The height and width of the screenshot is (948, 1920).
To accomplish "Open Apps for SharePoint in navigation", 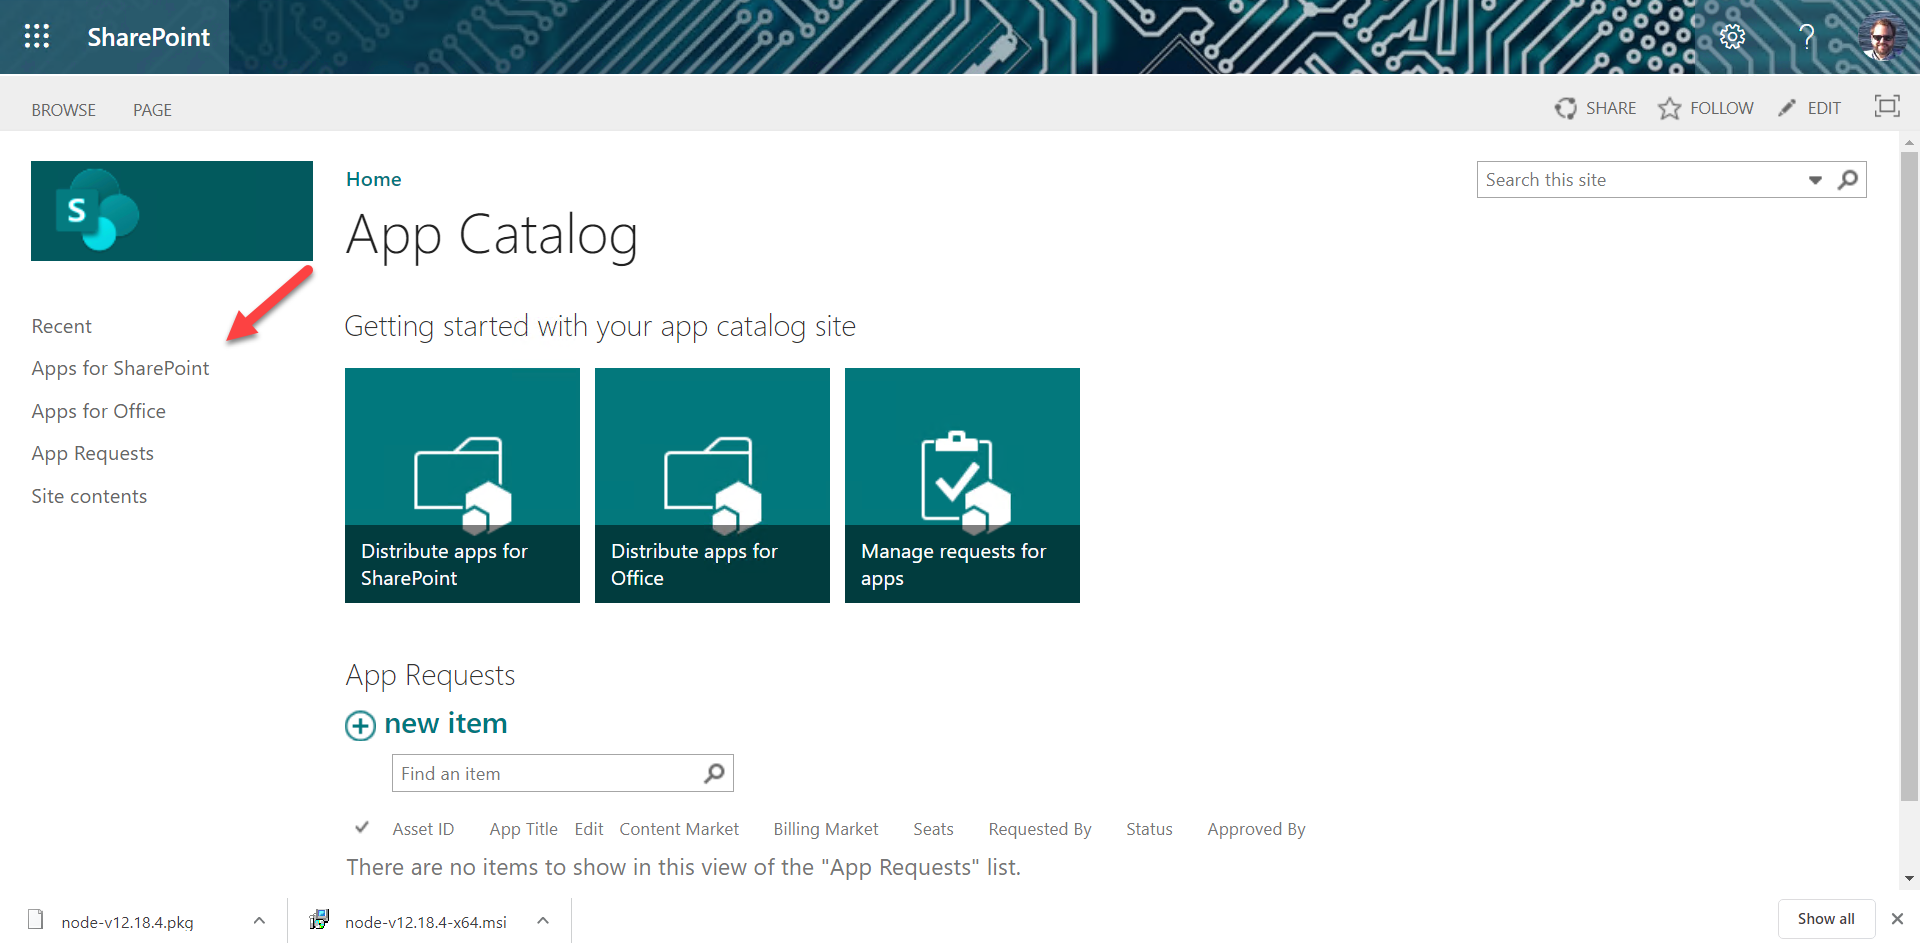I will pos(120,368).
